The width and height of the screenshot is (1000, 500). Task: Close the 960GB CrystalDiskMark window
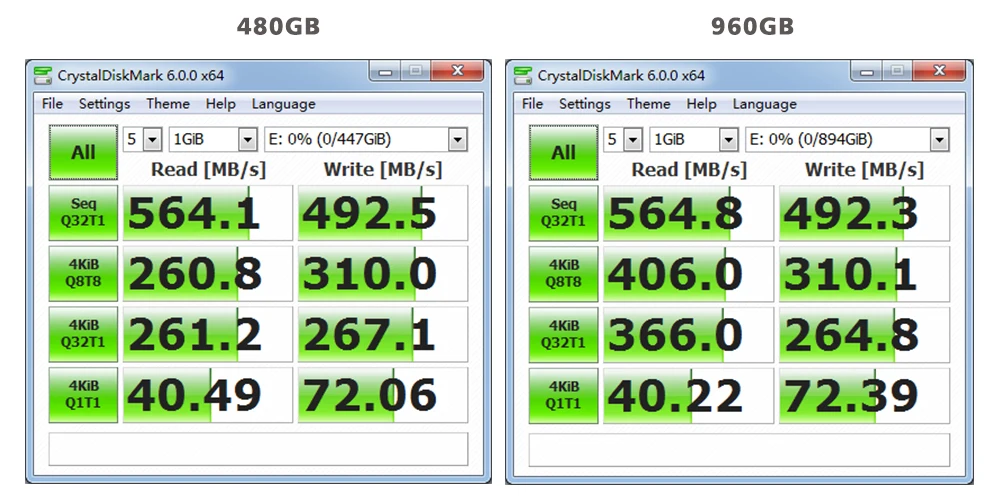938,71
